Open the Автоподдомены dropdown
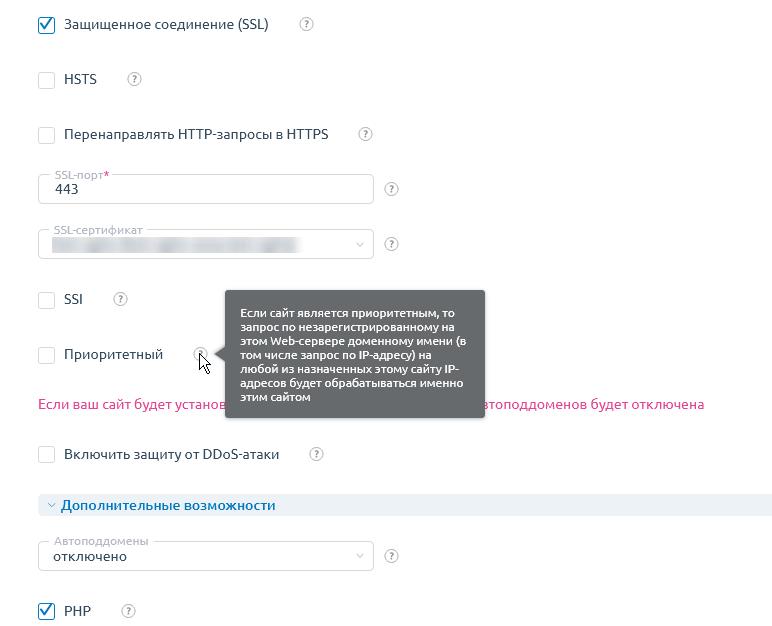772x626 pixels. click(x=206, y=556)
